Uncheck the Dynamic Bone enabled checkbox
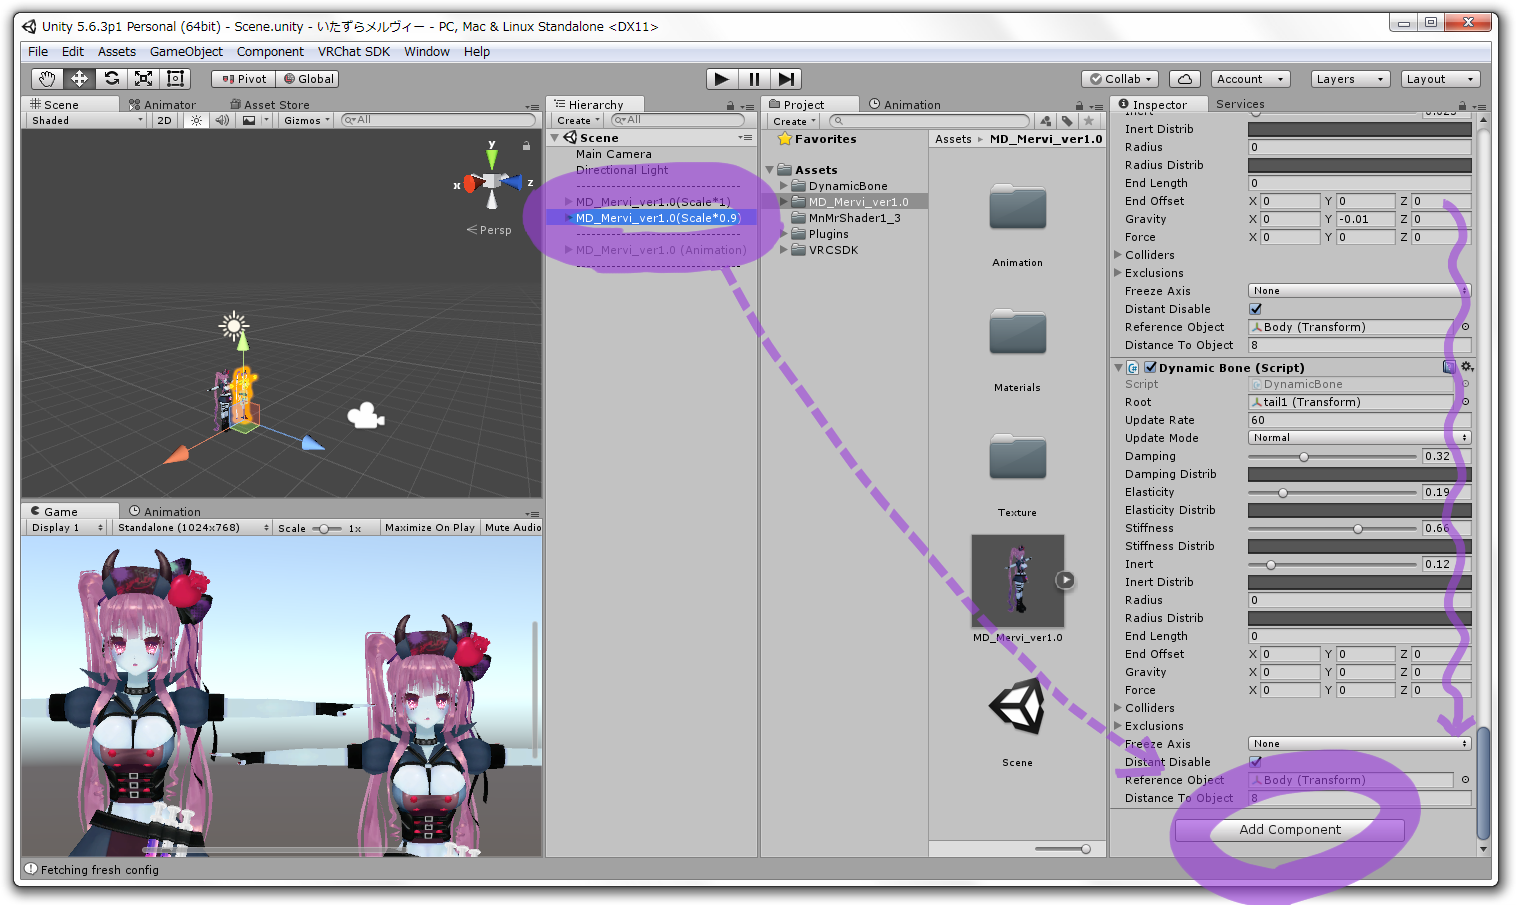The height and width of the screenshot is (905, 1516). (1150, 367)
